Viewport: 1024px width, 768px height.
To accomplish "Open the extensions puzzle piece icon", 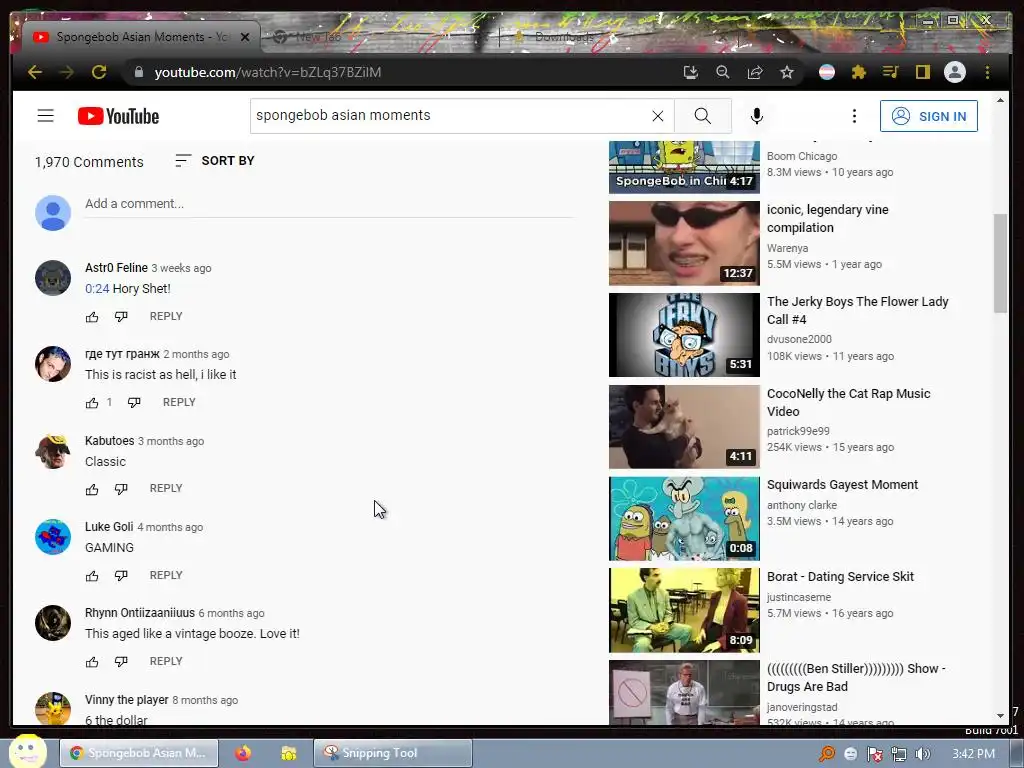I will [x=859, y=72].
